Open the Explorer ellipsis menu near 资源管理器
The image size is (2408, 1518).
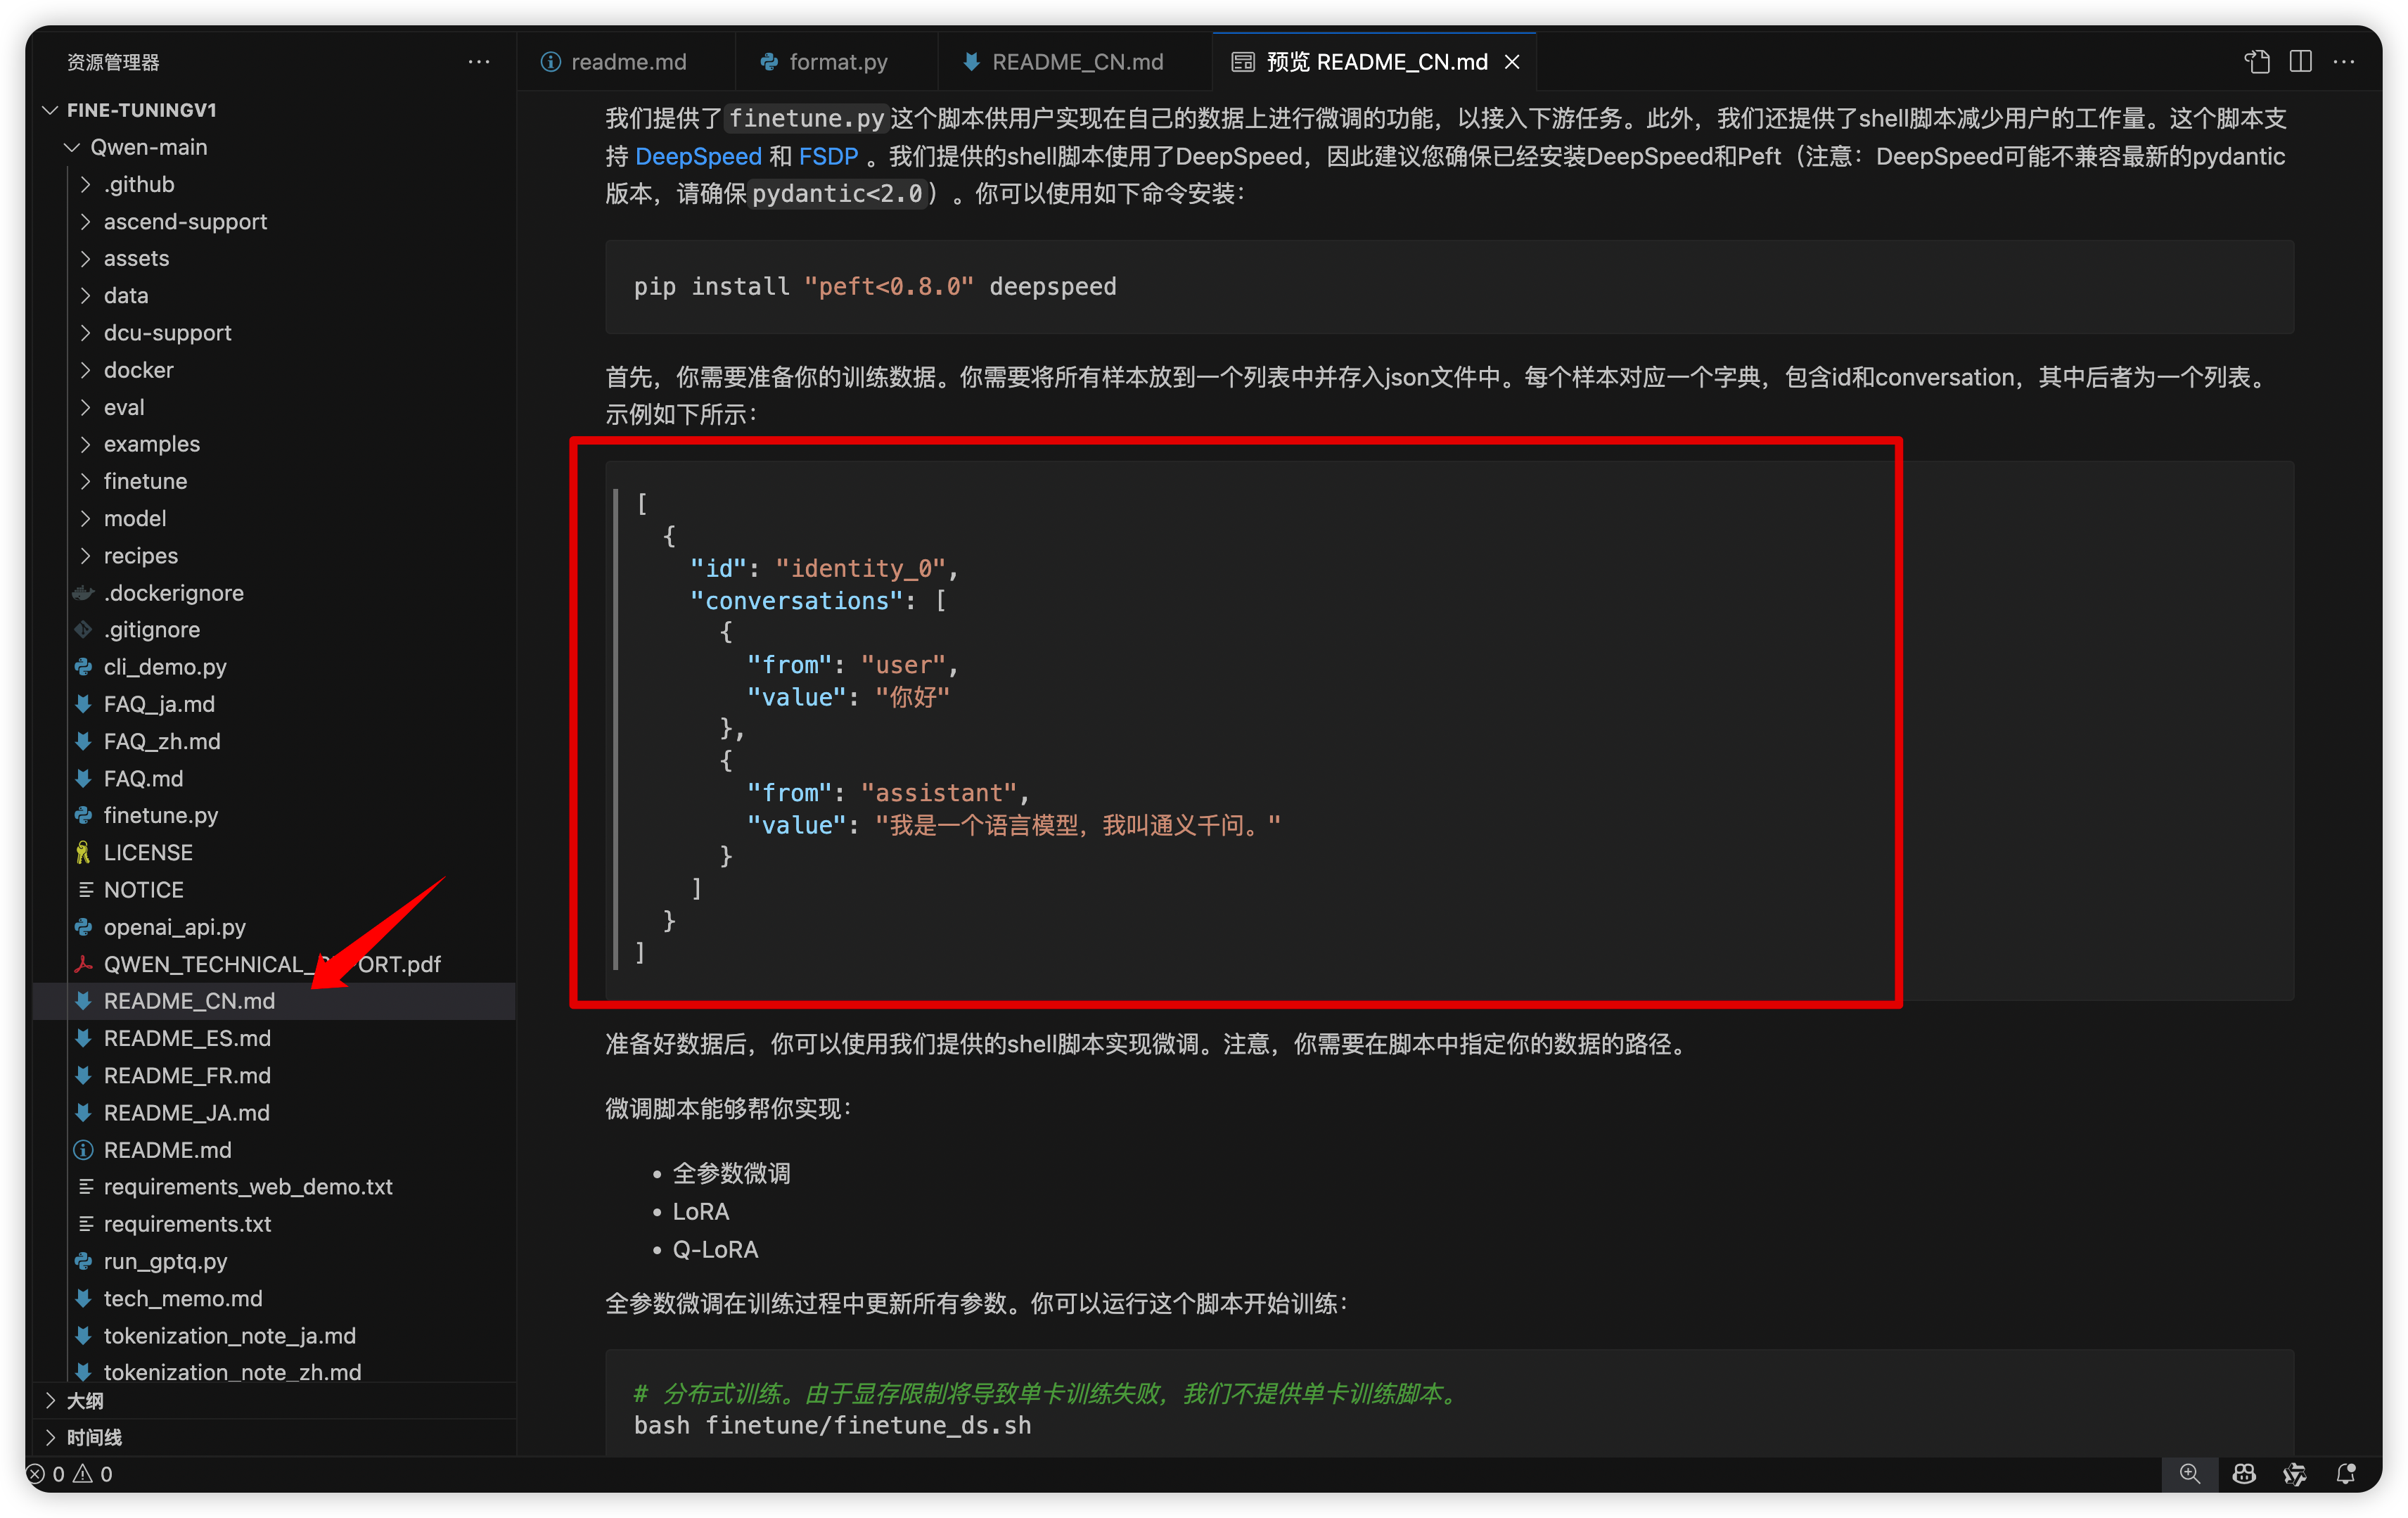480,62
